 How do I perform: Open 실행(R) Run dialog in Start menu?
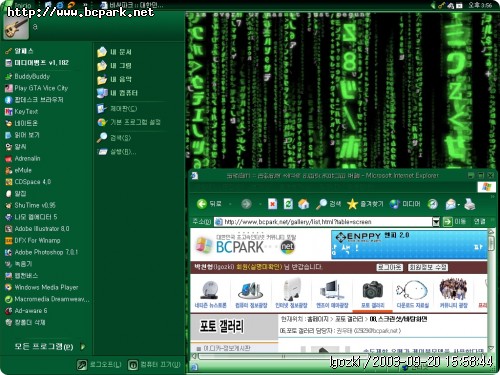point(117,152)
